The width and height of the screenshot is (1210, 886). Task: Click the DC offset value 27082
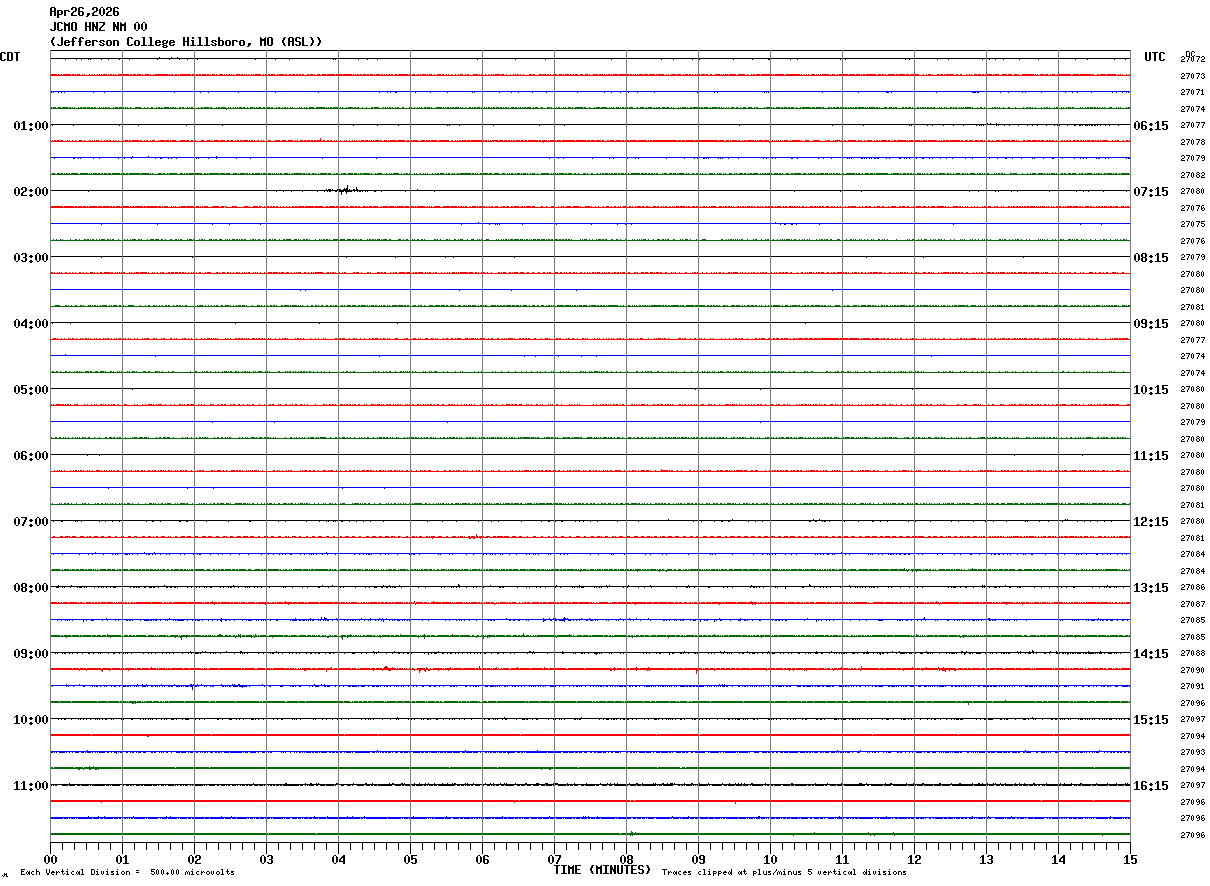click(x=1192, y=175)
